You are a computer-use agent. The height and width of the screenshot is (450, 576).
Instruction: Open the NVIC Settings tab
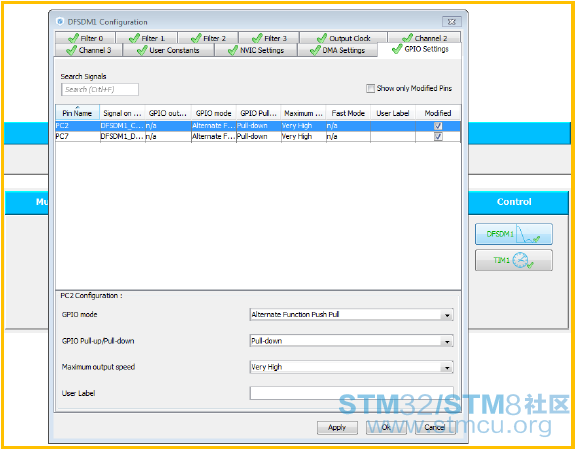[256, 50]
